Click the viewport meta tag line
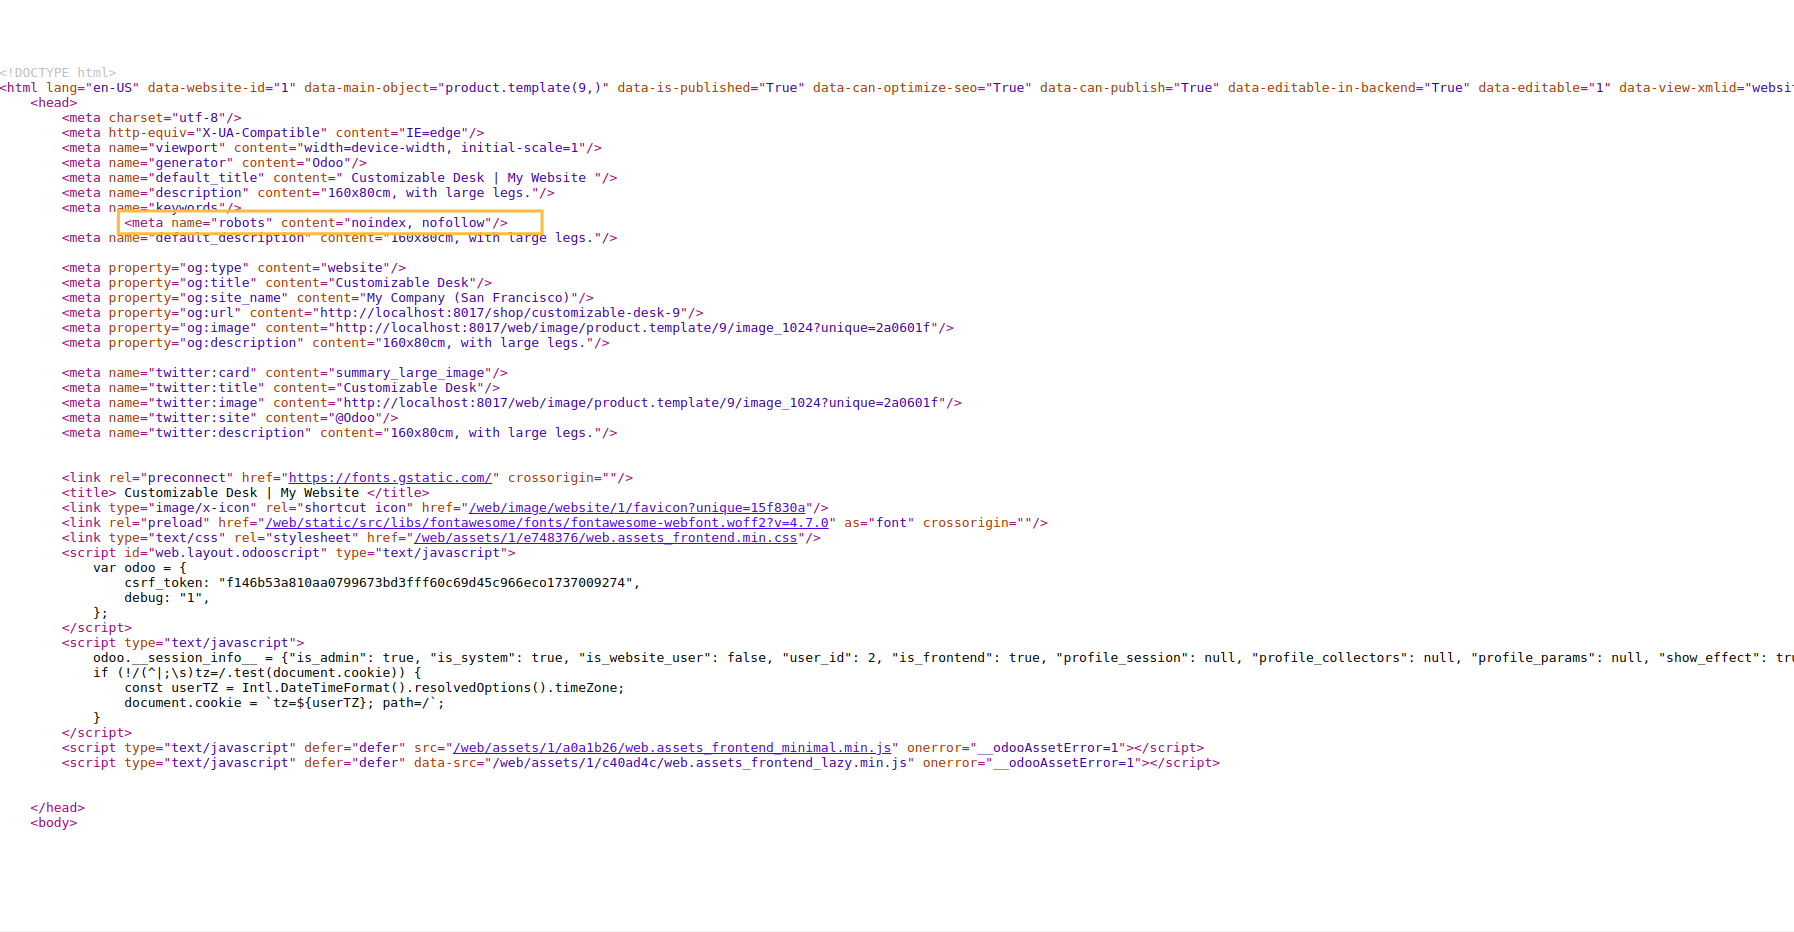This screenshot has height=932, width=1794. (332, 148)
